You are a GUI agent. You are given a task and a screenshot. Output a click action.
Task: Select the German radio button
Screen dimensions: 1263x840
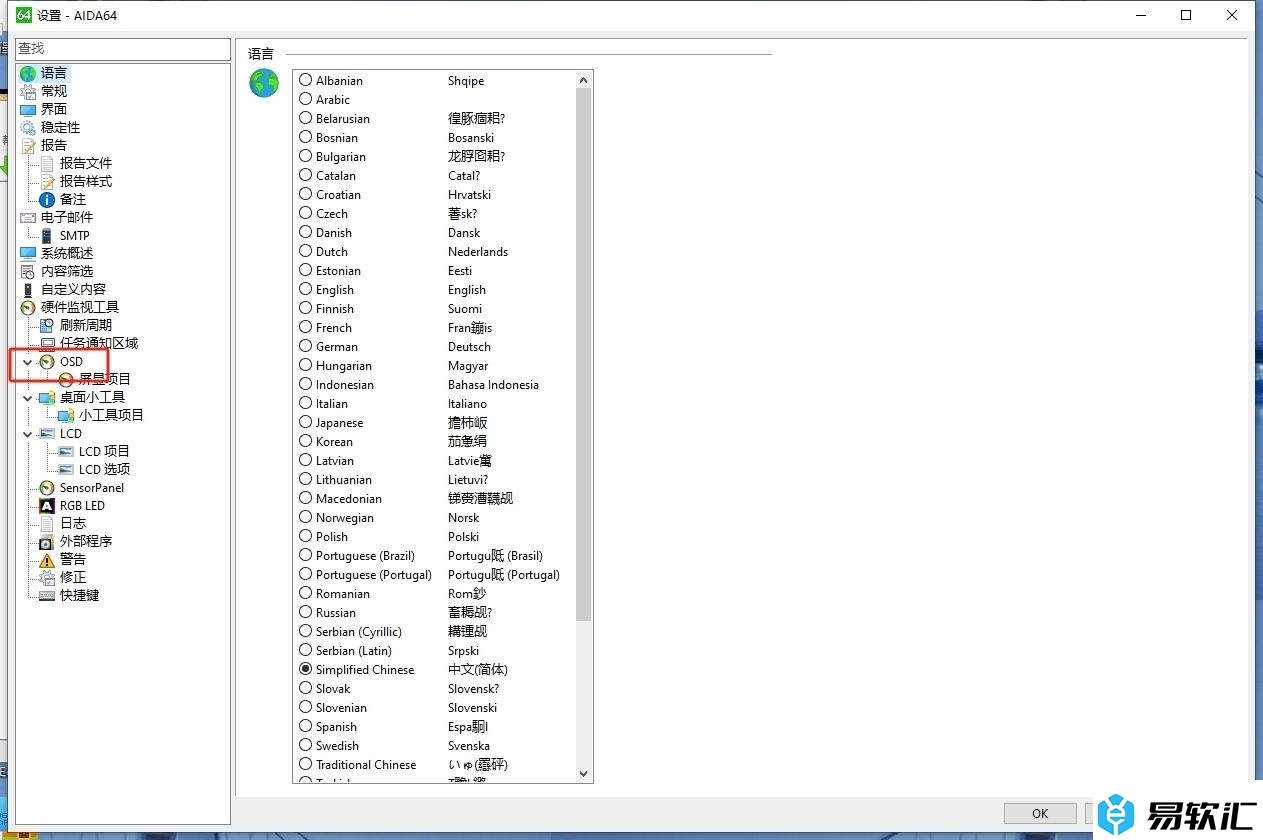tap(306, 346)
